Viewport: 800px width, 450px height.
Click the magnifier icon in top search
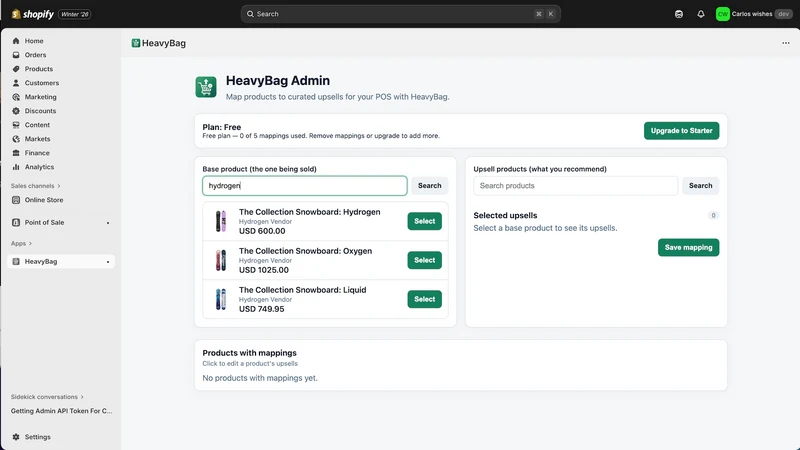click(x=250, y=14)
